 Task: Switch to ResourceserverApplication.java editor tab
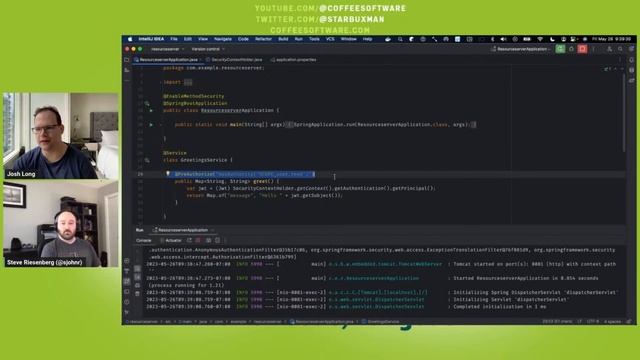pyautogui.click(x=168, y=60)
